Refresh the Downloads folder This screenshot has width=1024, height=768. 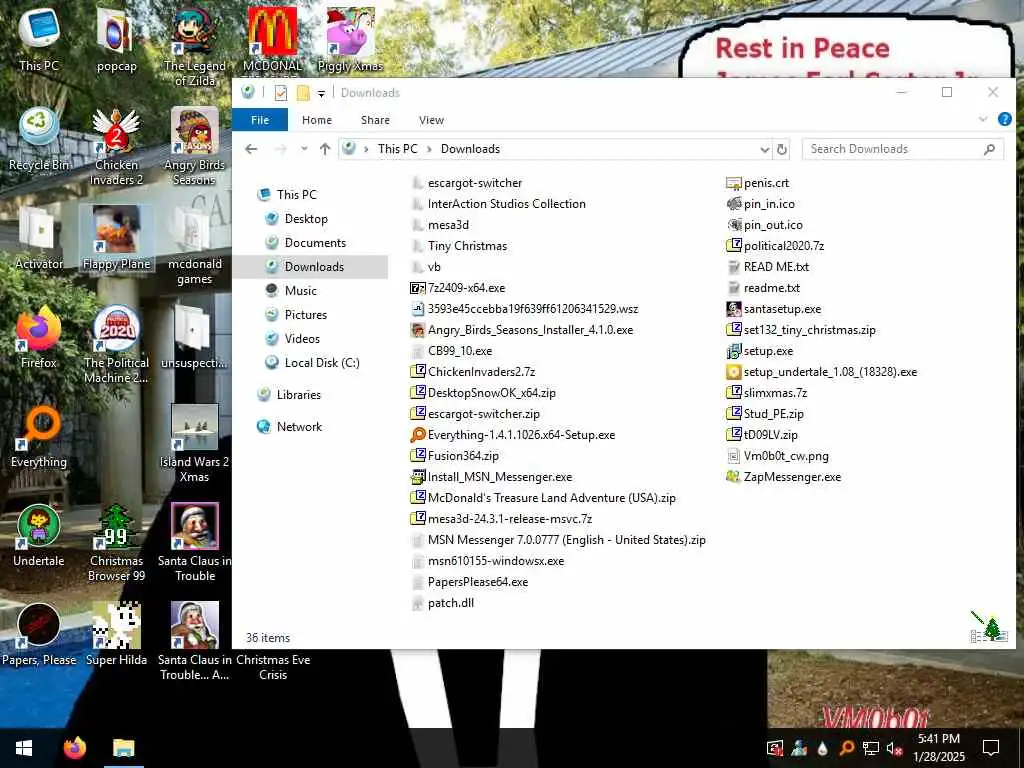pyautogui.click(x=782, y=150)
